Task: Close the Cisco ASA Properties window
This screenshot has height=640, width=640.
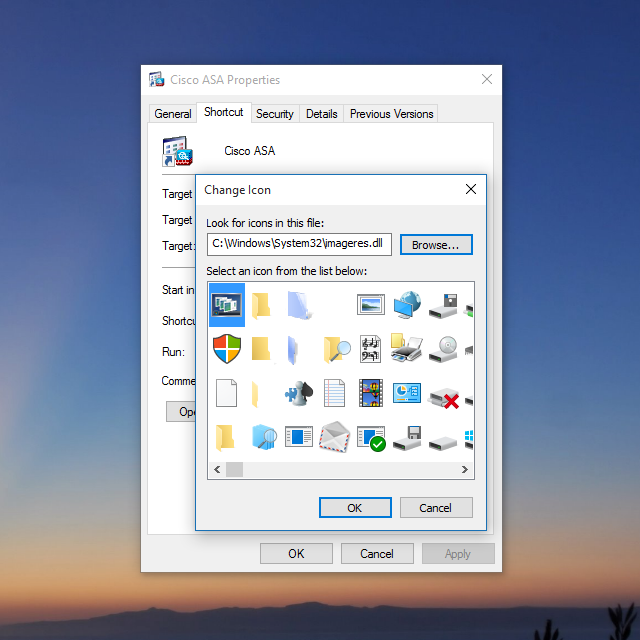Action: point(487,80)
